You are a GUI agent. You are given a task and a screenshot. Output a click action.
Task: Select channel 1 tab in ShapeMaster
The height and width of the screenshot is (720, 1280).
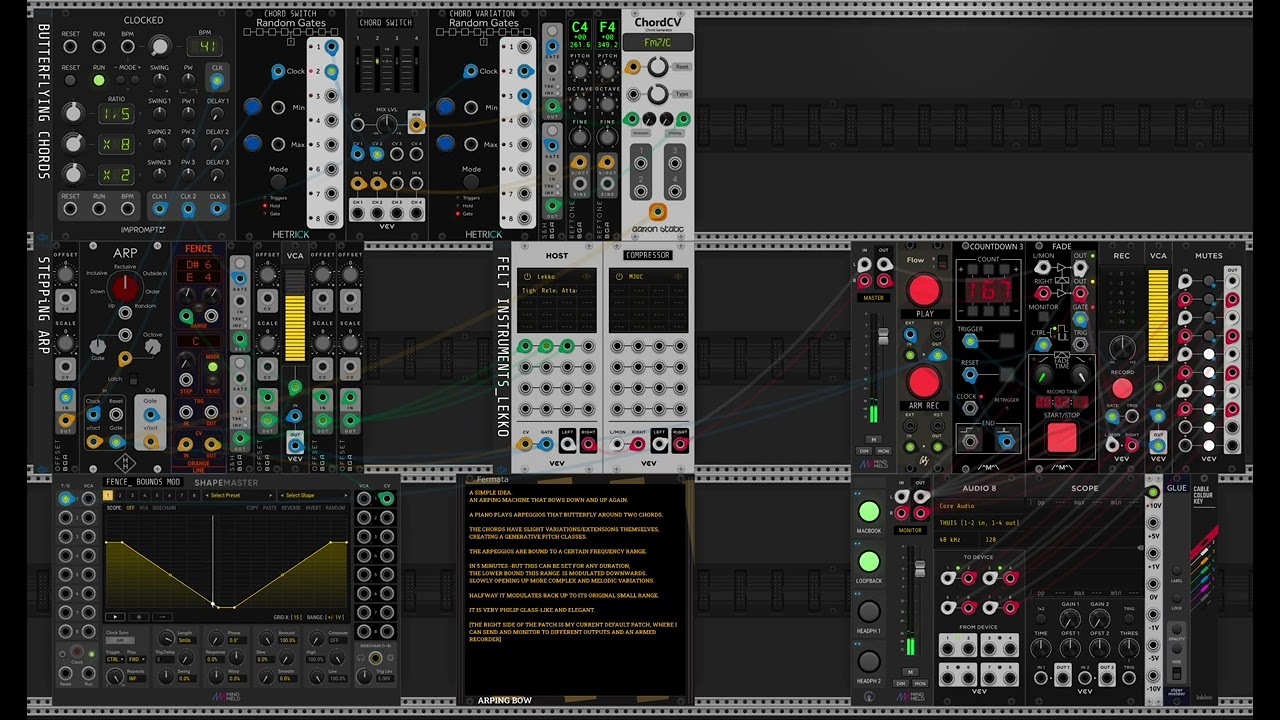coord(108,496)
